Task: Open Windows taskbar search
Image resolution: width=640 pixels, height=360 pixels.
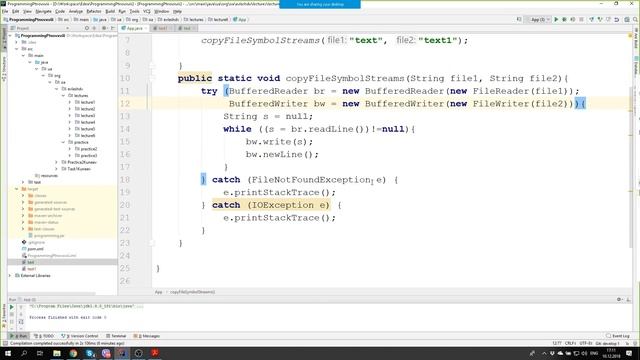Action: point(24,353)
